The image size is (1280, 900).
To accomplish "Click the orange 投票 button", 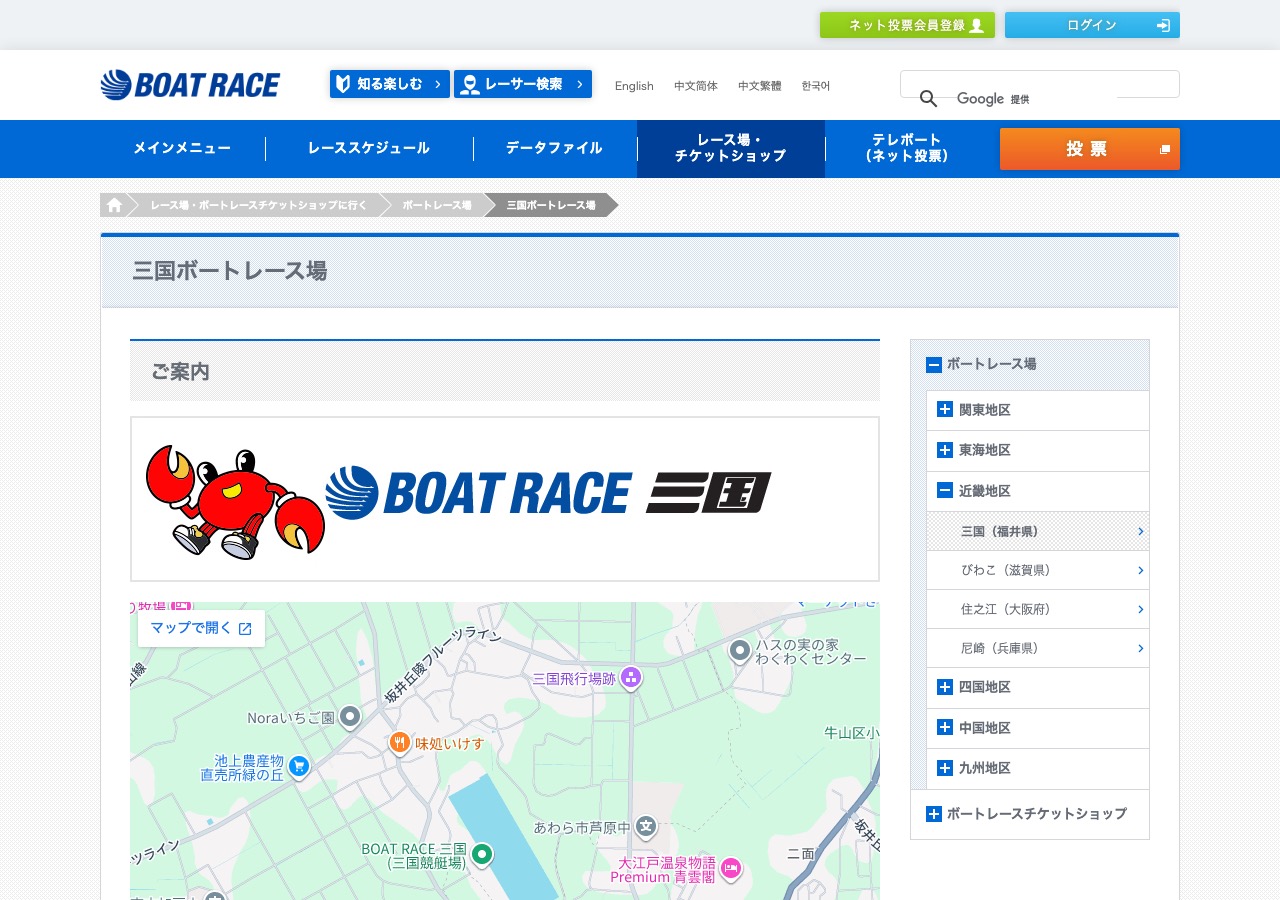I will pos(1090,149).
